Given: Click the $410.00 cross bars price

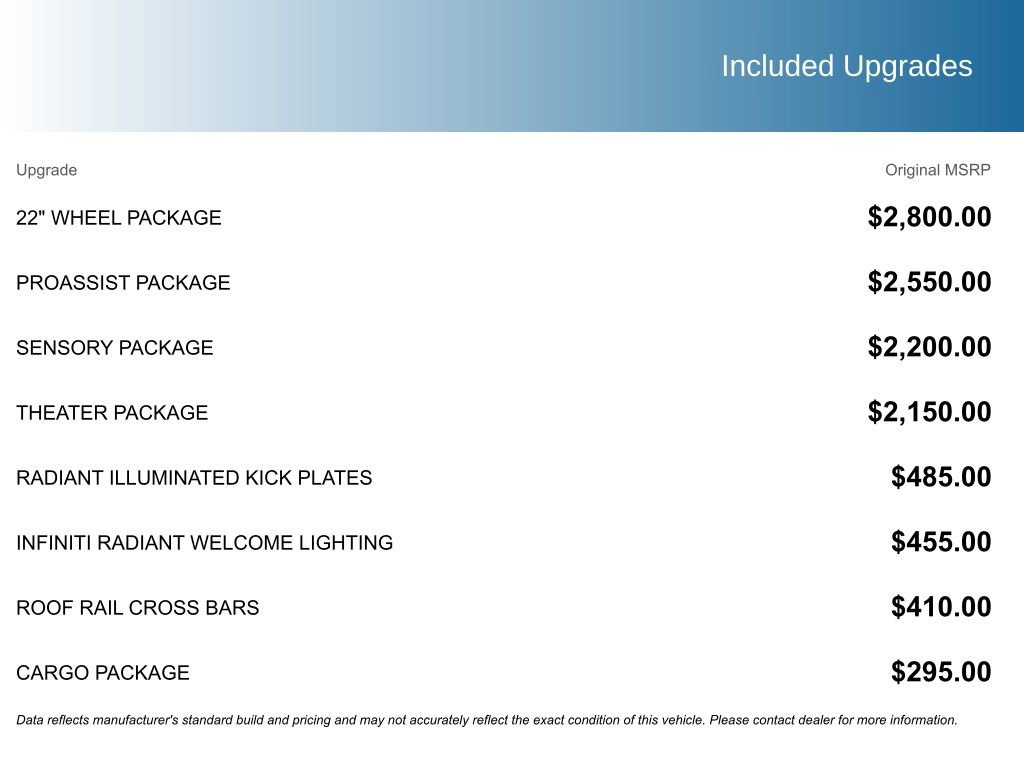Looking at the screenshot, I should [941, 607].
